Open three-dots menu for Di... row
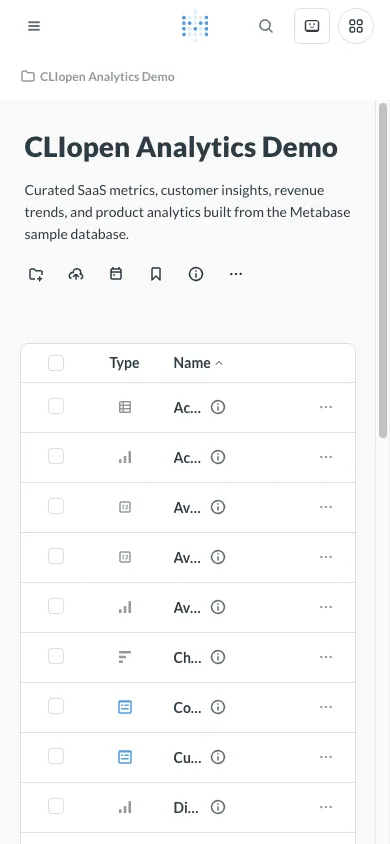Screen dimensions: 390x844 tap(326, 807)
